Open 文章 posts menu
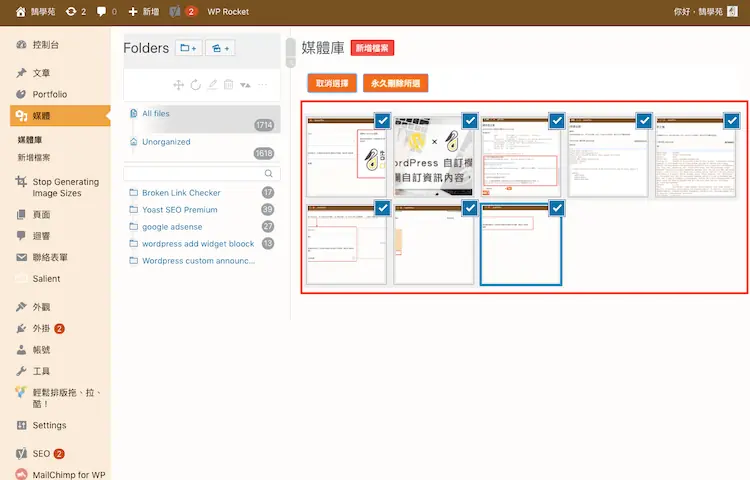This screenshot has width=750, height=480. [41, 73]
